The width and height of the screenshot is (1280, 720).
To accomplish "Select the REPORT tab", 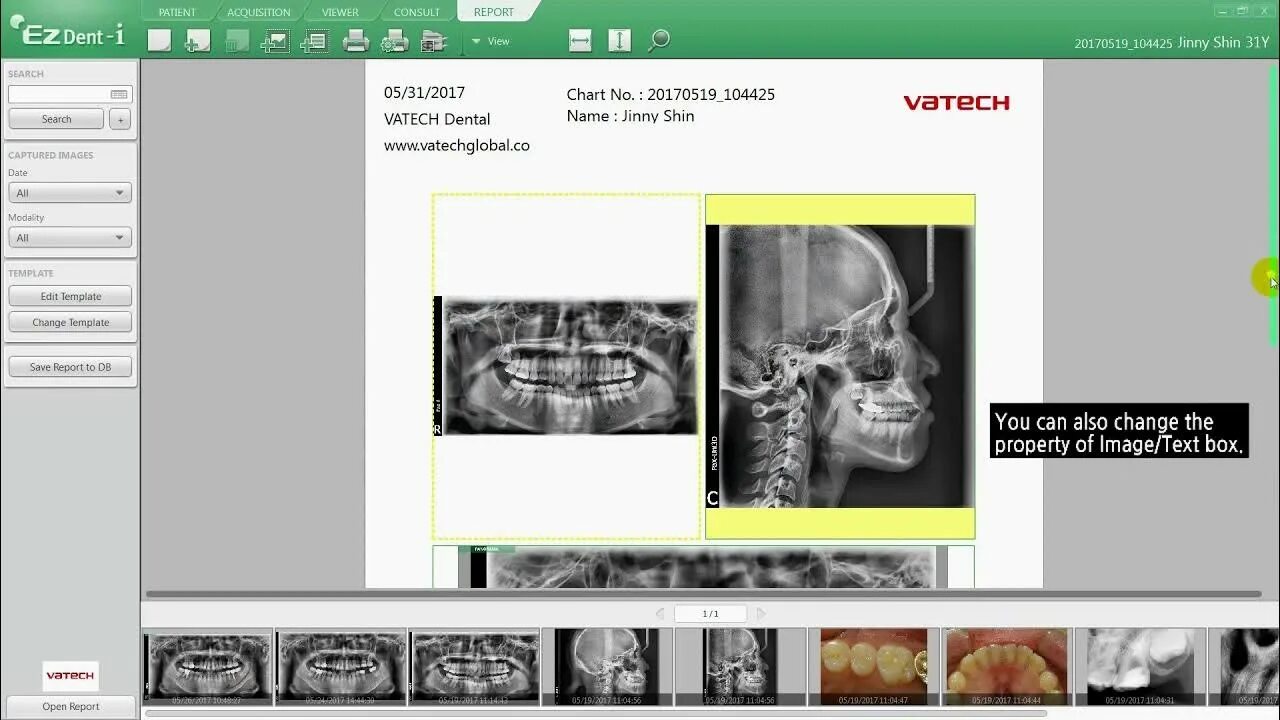I will coord(494,12).
